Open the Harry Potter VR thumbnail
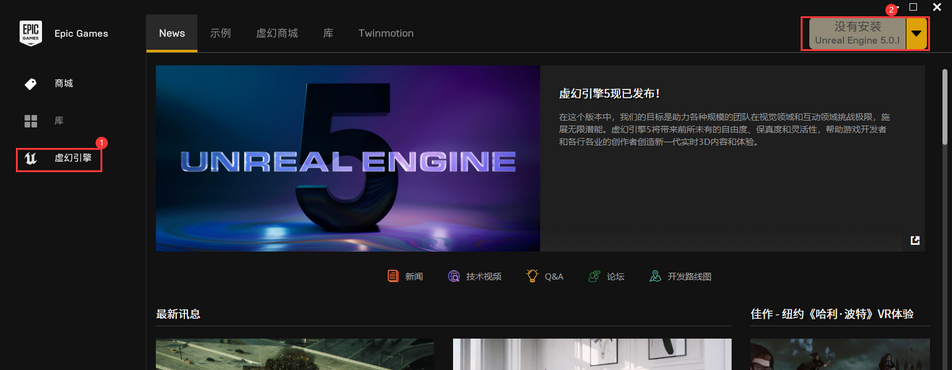 (840, 354)
